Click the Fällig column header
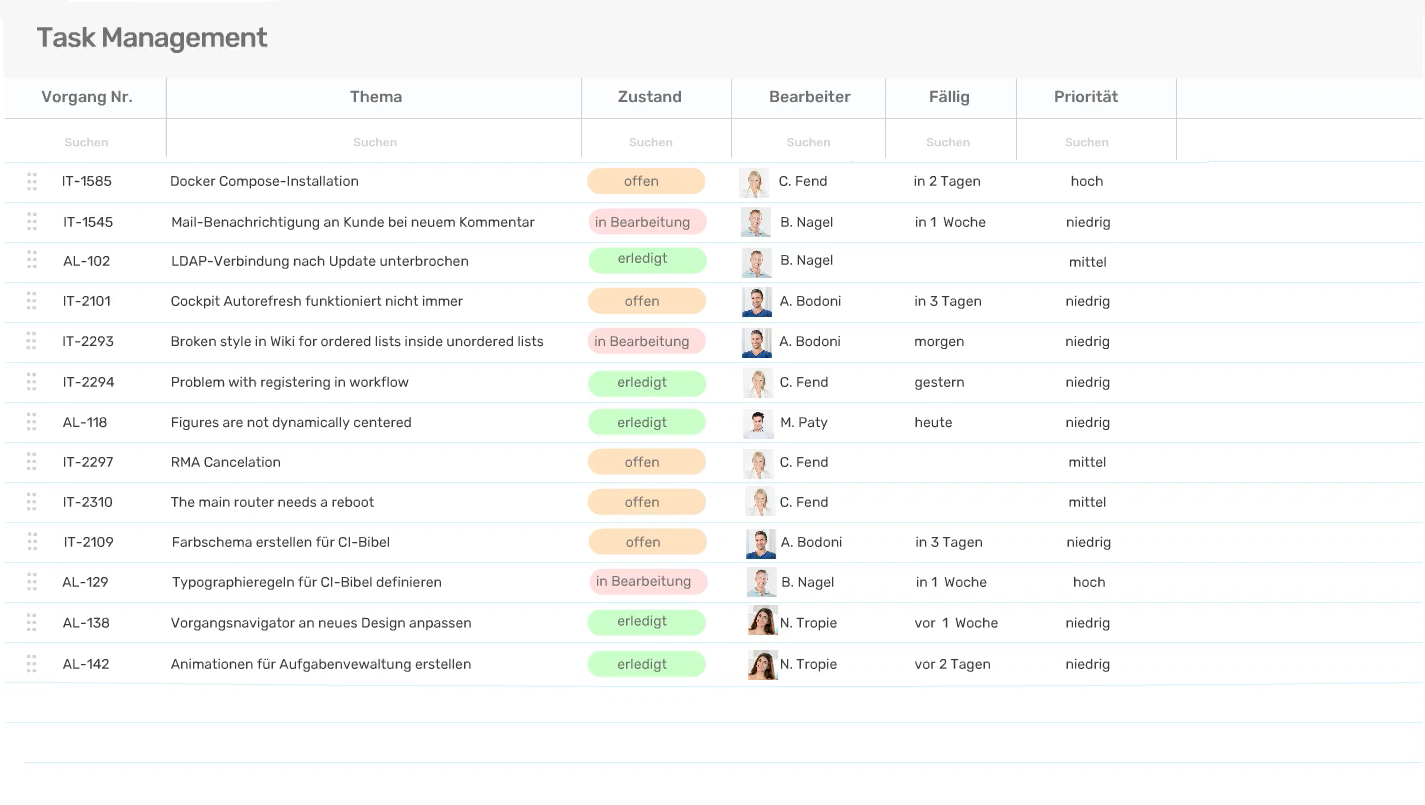Screen dimensions: 1425x805 [949, 97]
